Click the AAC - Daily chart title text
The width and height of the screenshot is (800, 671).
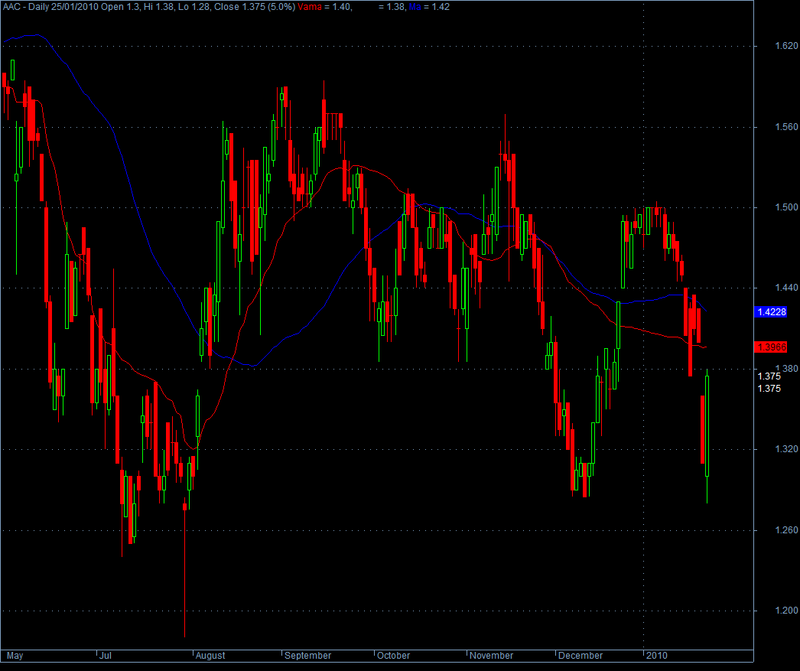[26, 7]
